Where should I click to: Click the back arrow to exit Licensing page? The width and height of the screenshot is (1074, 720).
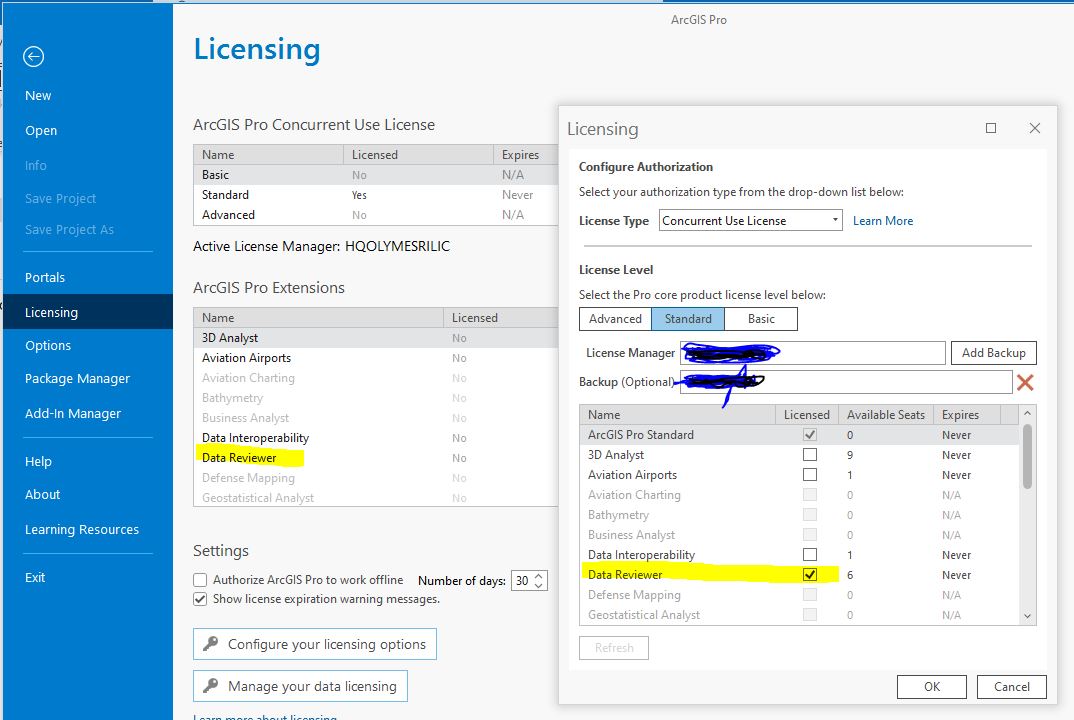point(33,57)
